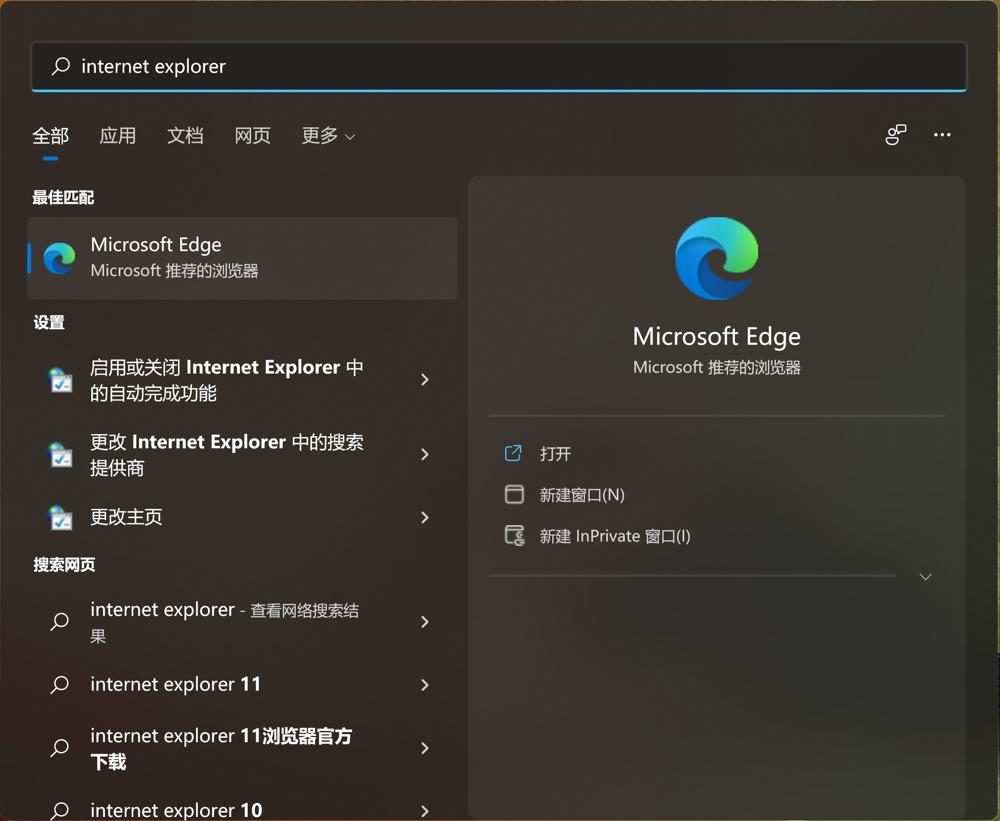Switch to the 应用 tab
Screen dimensions: 1000x821
pos(117,136)
